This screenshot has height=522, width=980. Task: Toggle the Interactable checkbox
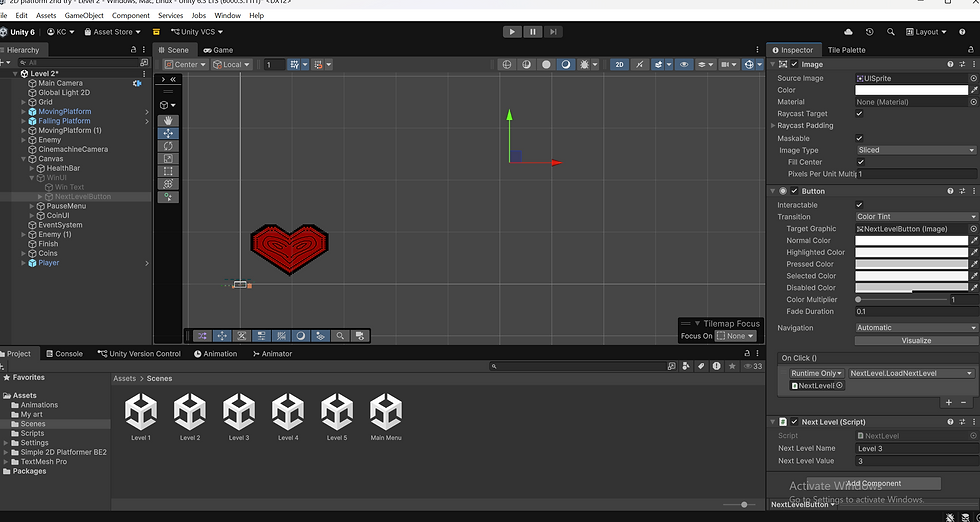[859, 205]
